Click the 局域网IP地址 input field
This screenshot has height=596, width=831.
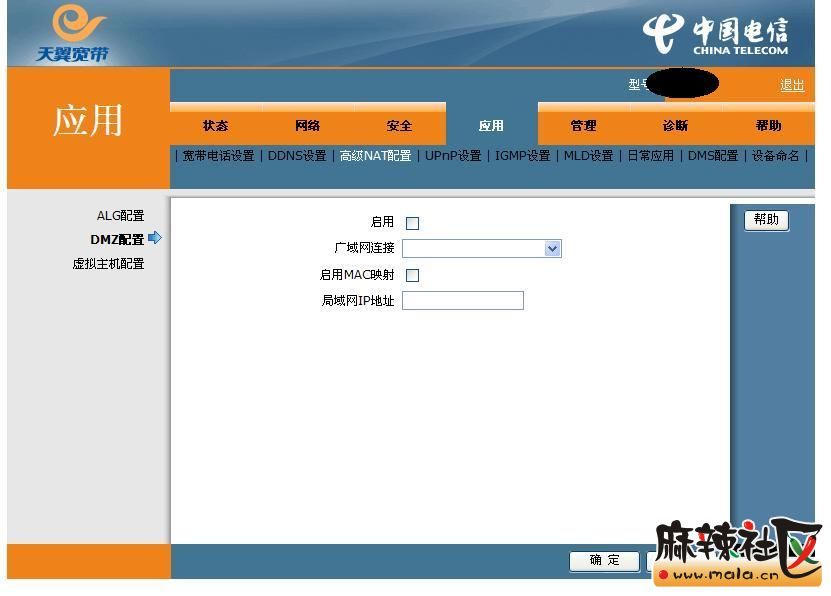tap(462, 300)
